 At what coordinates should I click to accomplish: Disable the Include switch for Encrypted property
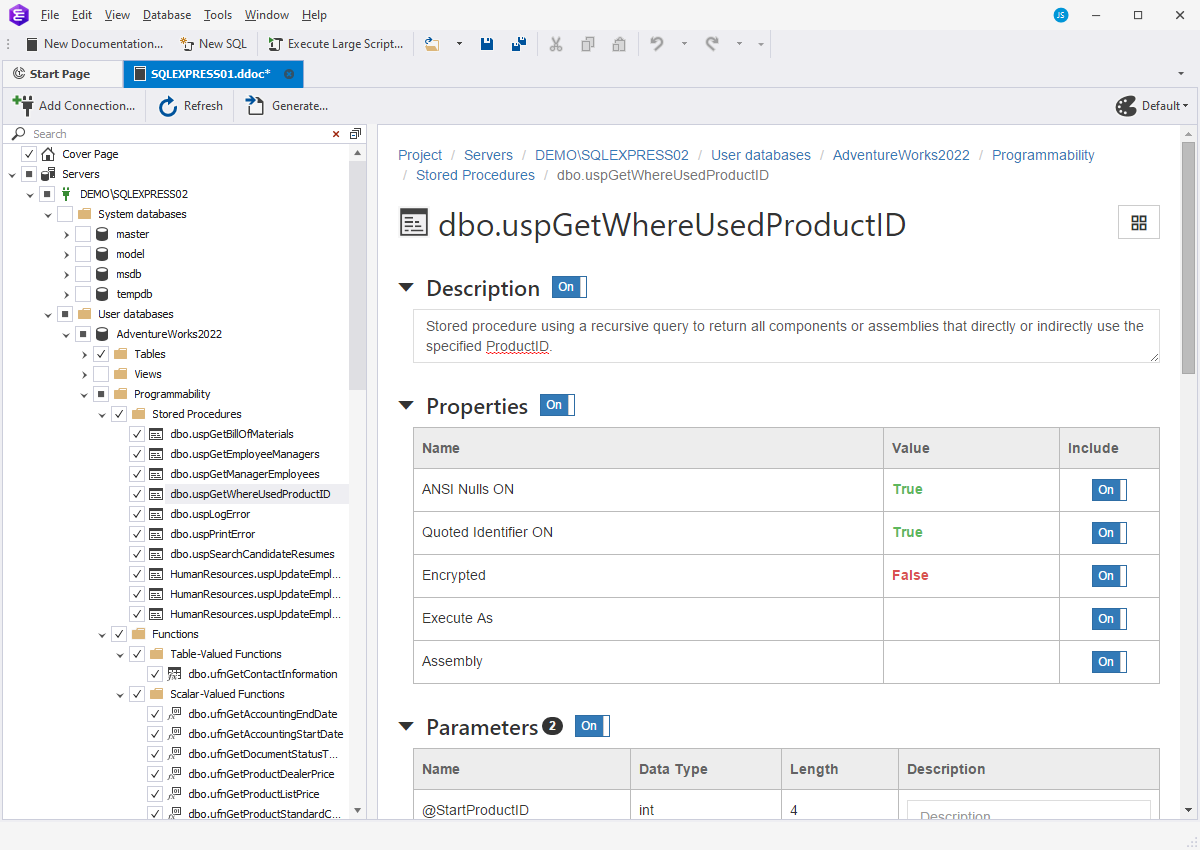tap(1108, 576)
